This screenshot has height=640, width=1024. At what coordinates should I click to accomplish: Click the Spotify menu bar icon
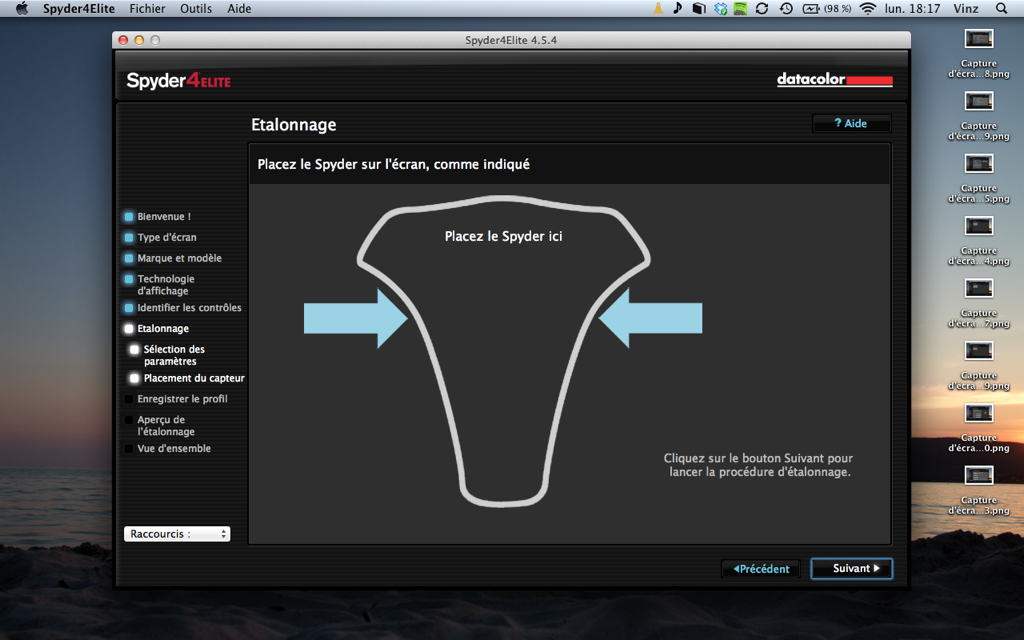(740, 8)
